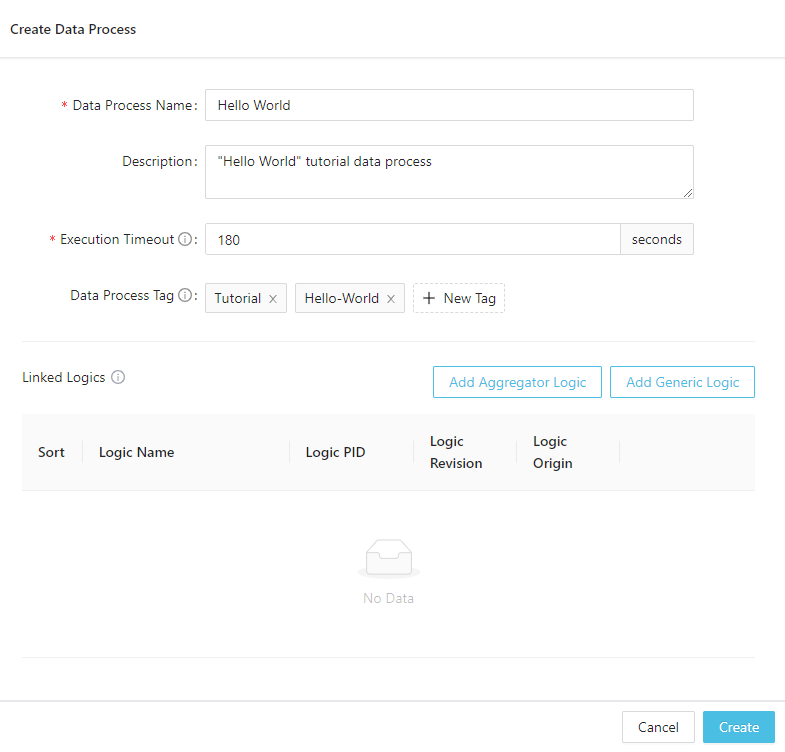The image size is (785, 752).
Task: Add a new tag with New Tag
Action: tap(459, 298)
